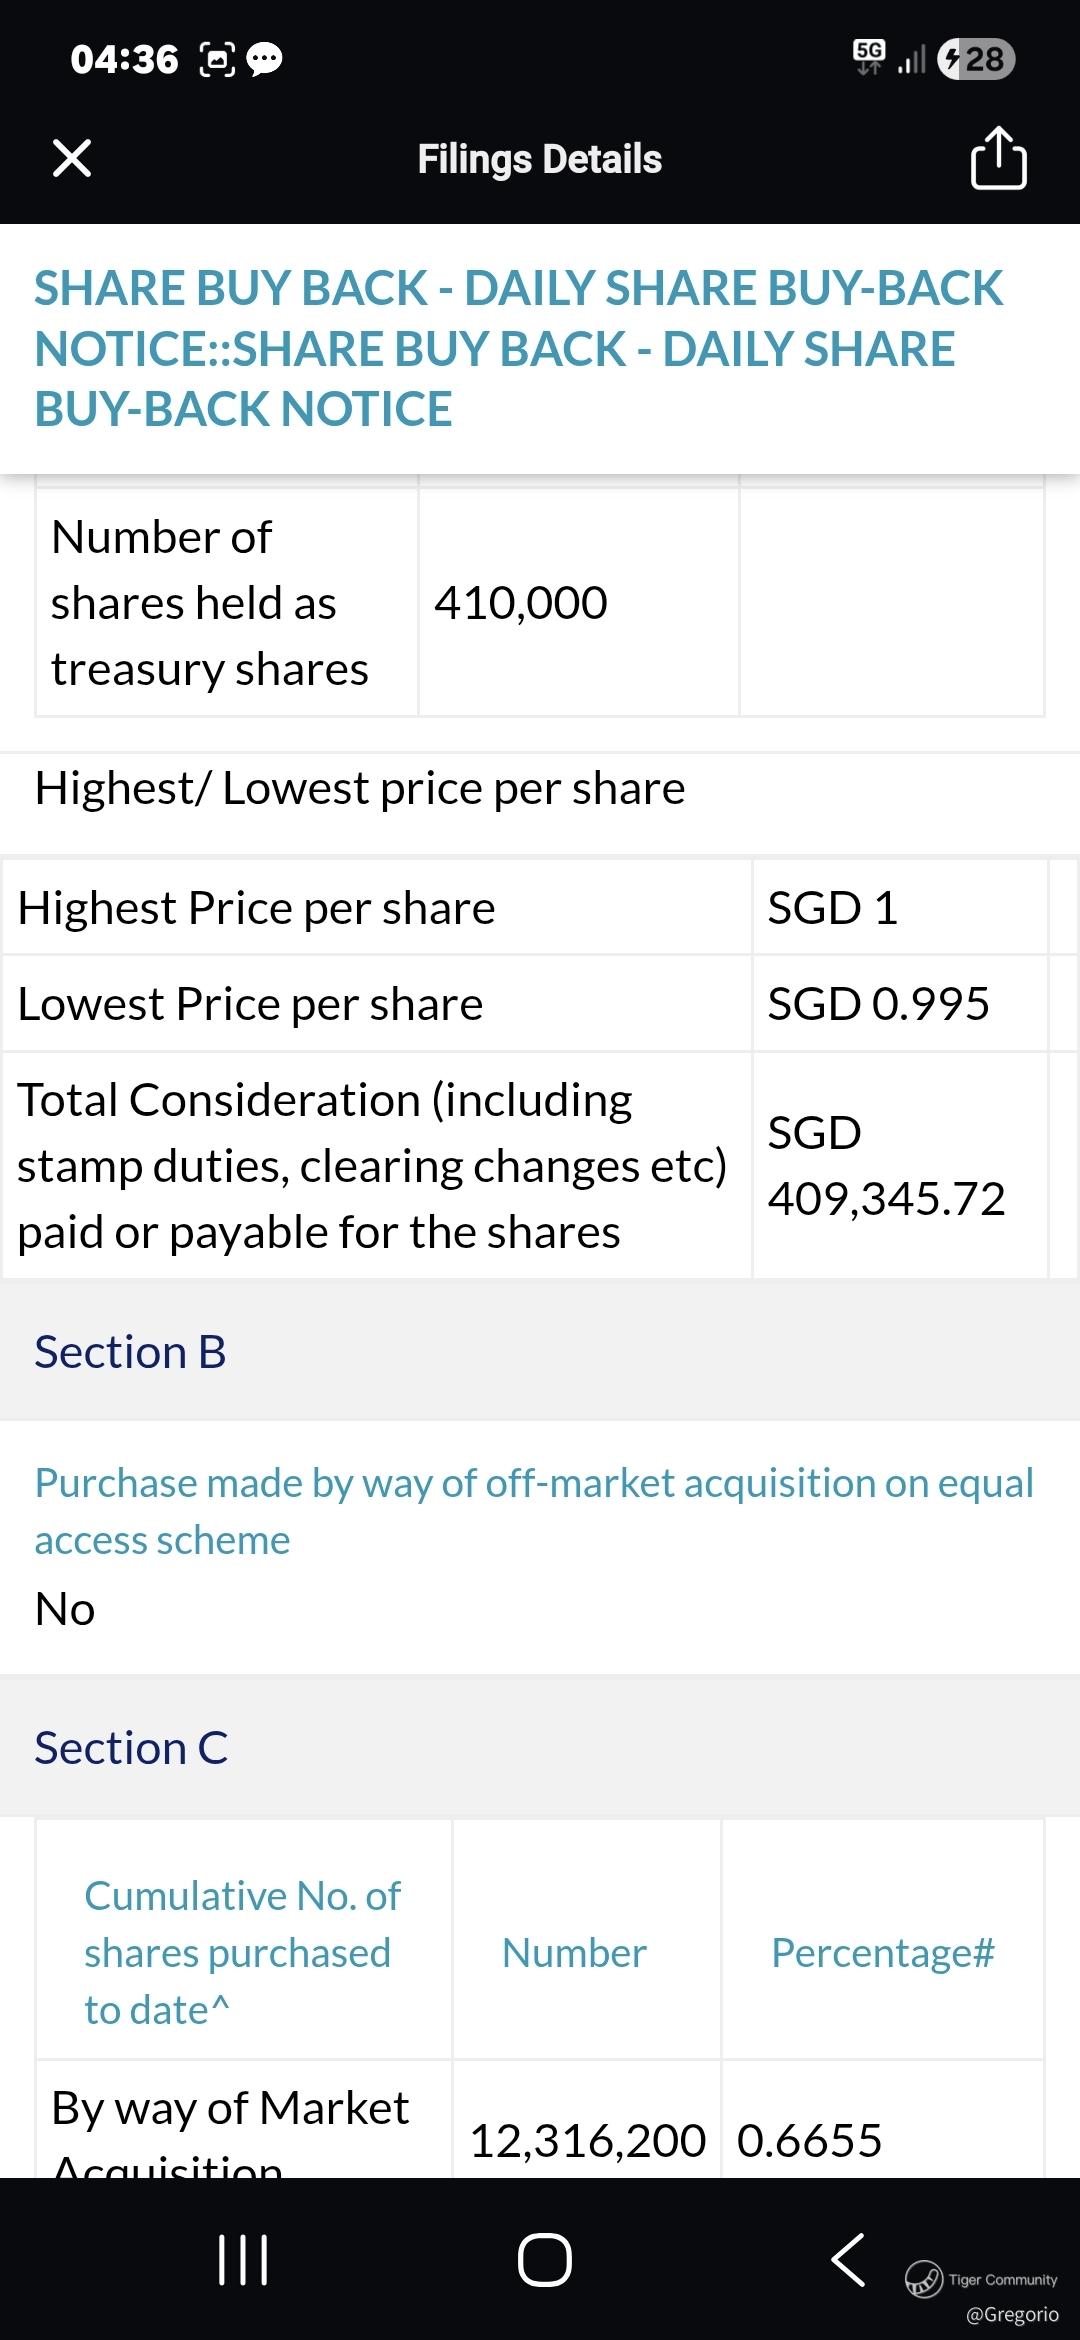
Task: Tap the Cumulative No. of shares header
Action: (x=242, y=1952)
